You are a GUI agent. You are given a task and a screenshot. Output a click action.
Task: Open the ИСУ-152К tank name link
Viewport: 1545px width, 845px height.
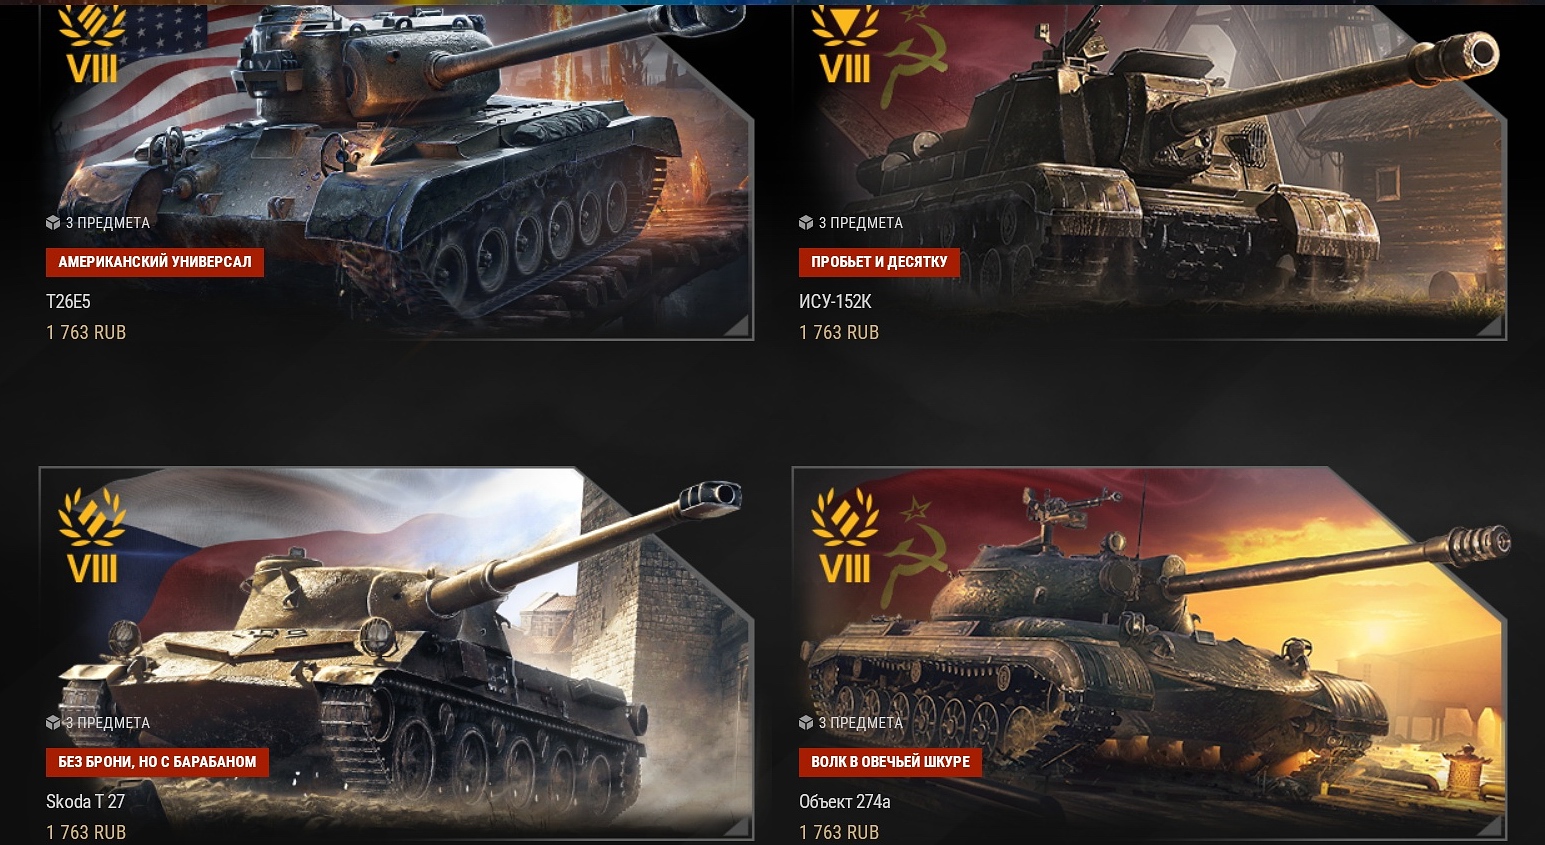point(835,301)
